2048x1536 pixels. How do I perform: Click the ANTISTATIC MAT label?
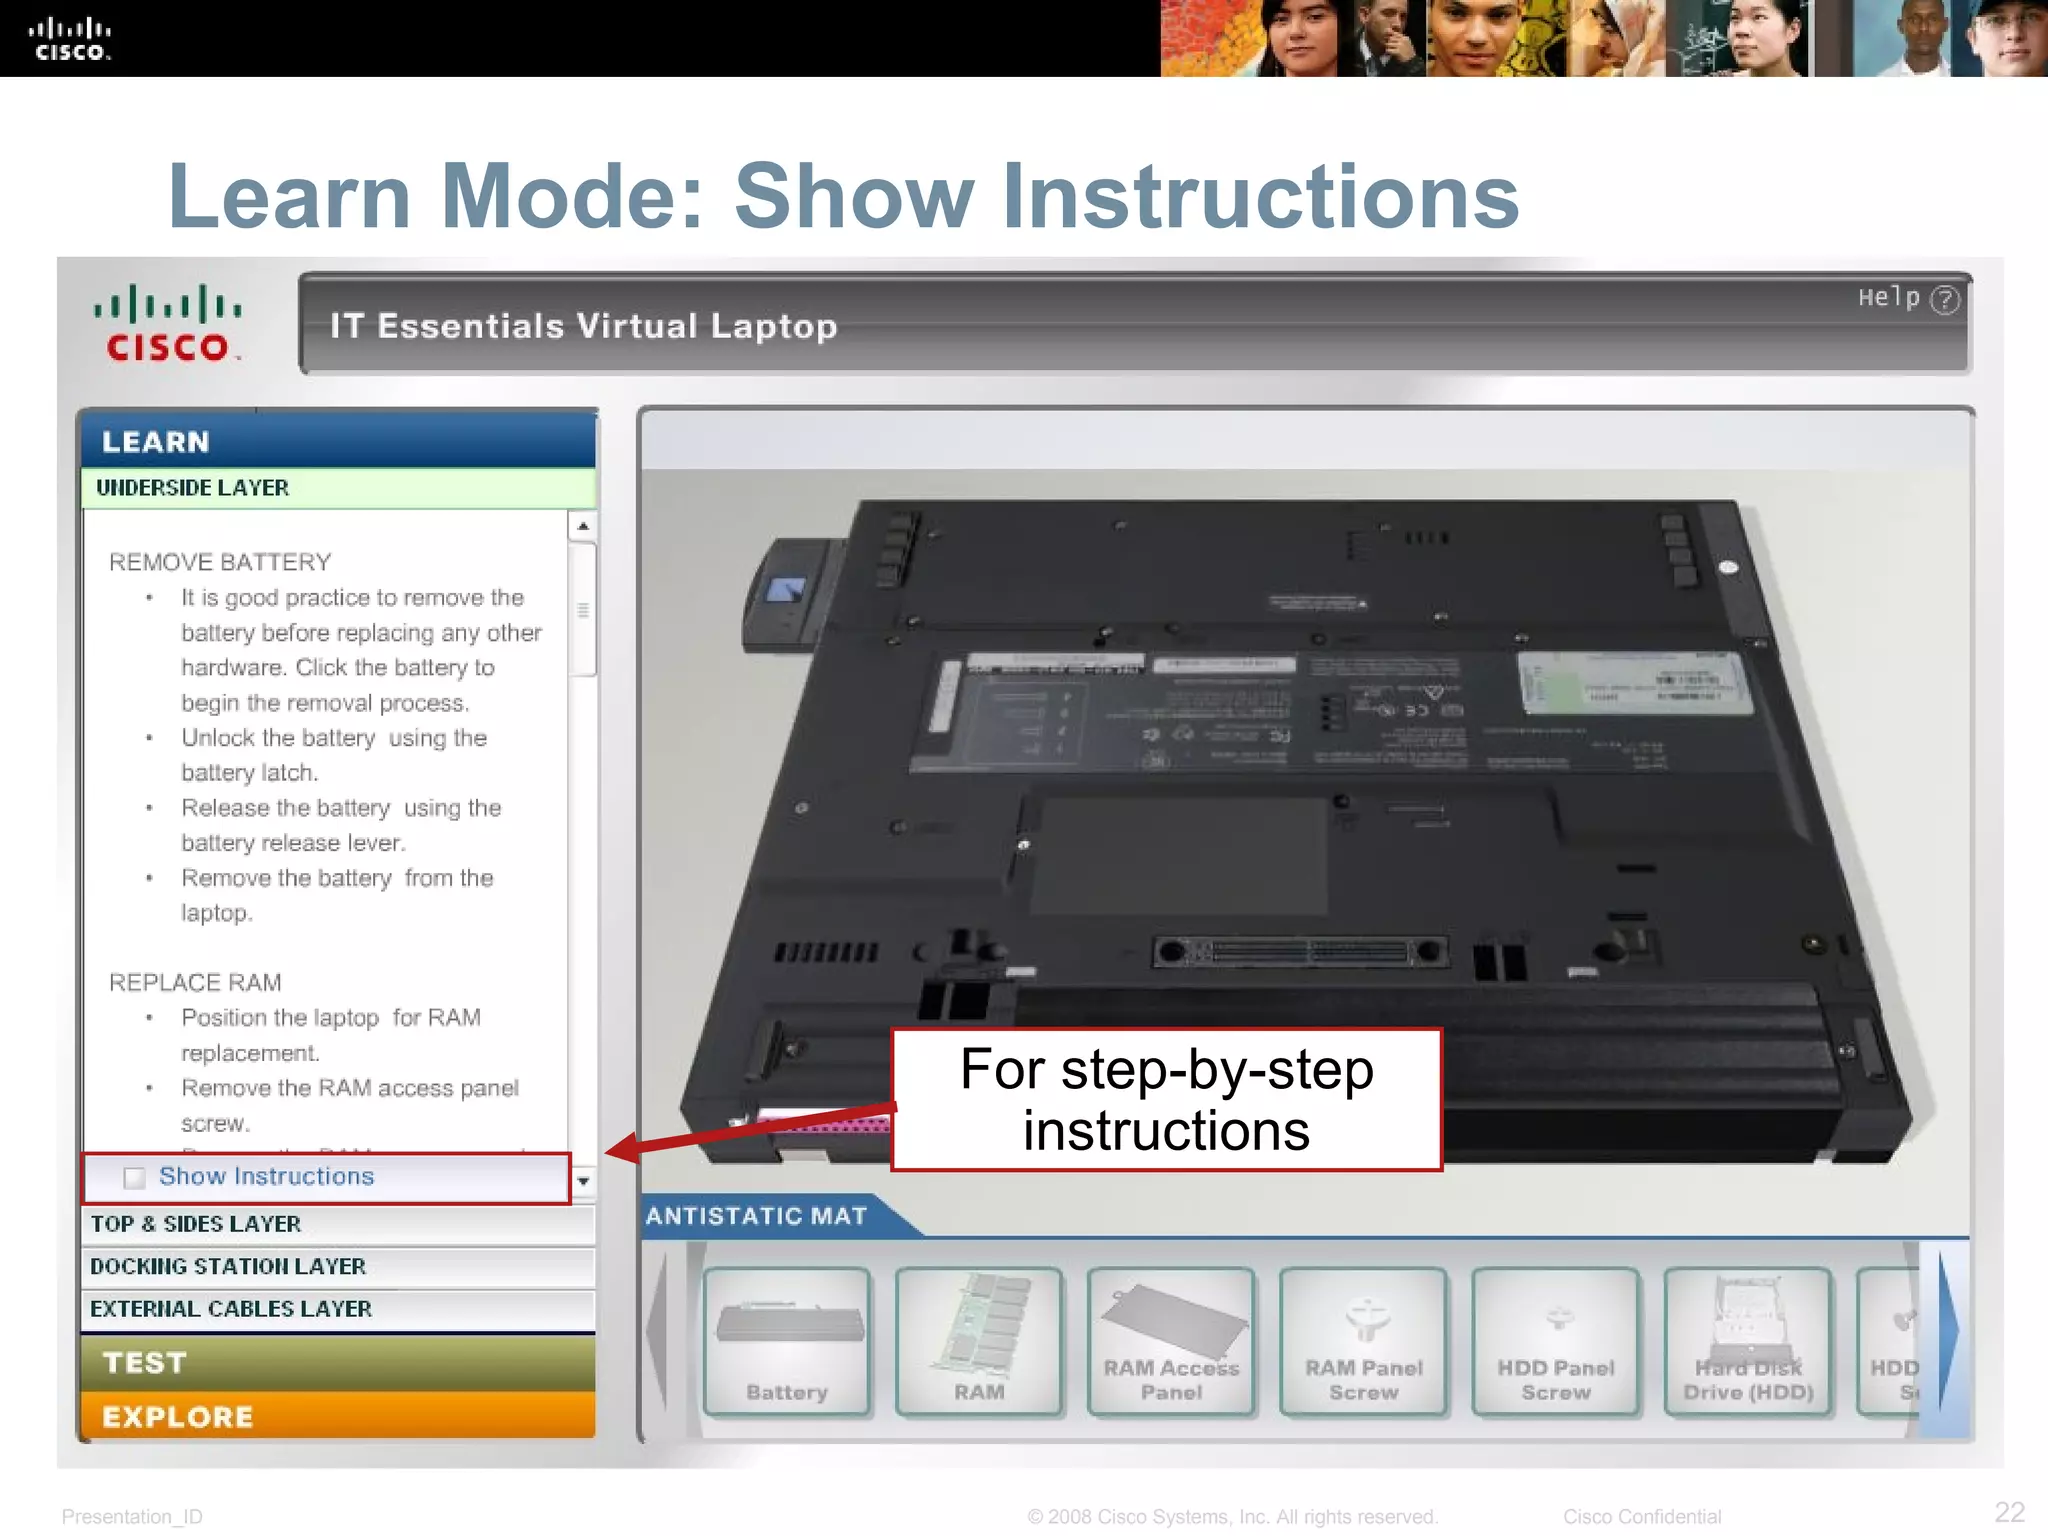pyautogui.click(x=756, y=1216)
